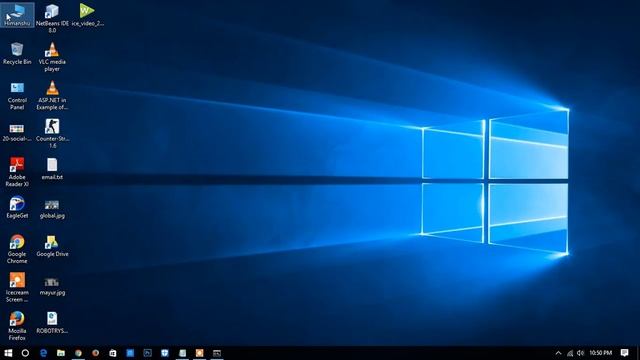The width and height of the screenshot is (640, 360).
Task: Select the Himanshu user folder desktop icon
Action: (17, 15)
